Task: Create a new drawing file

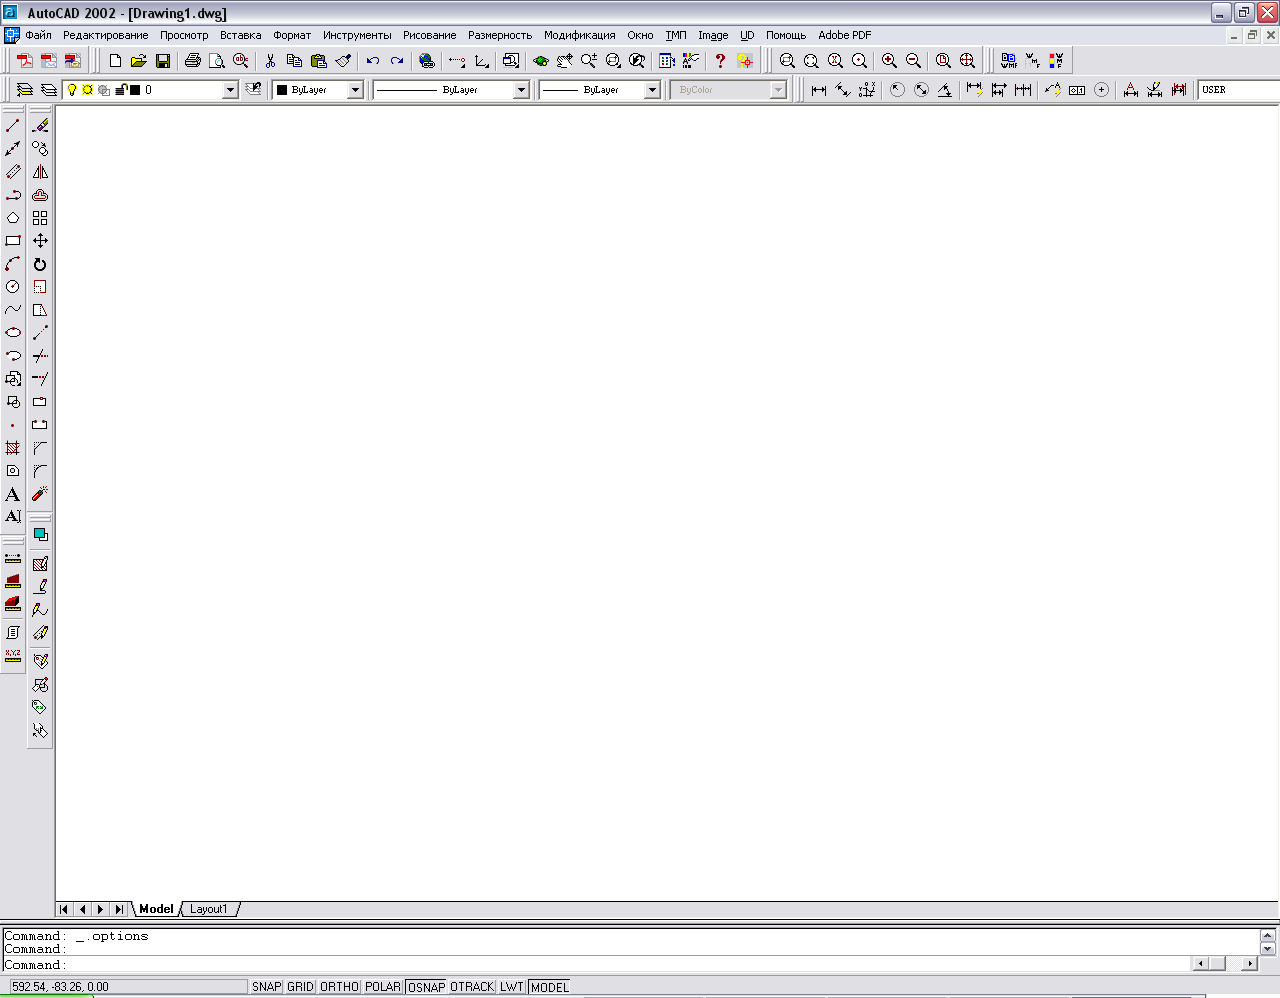Action: point(115,61)
